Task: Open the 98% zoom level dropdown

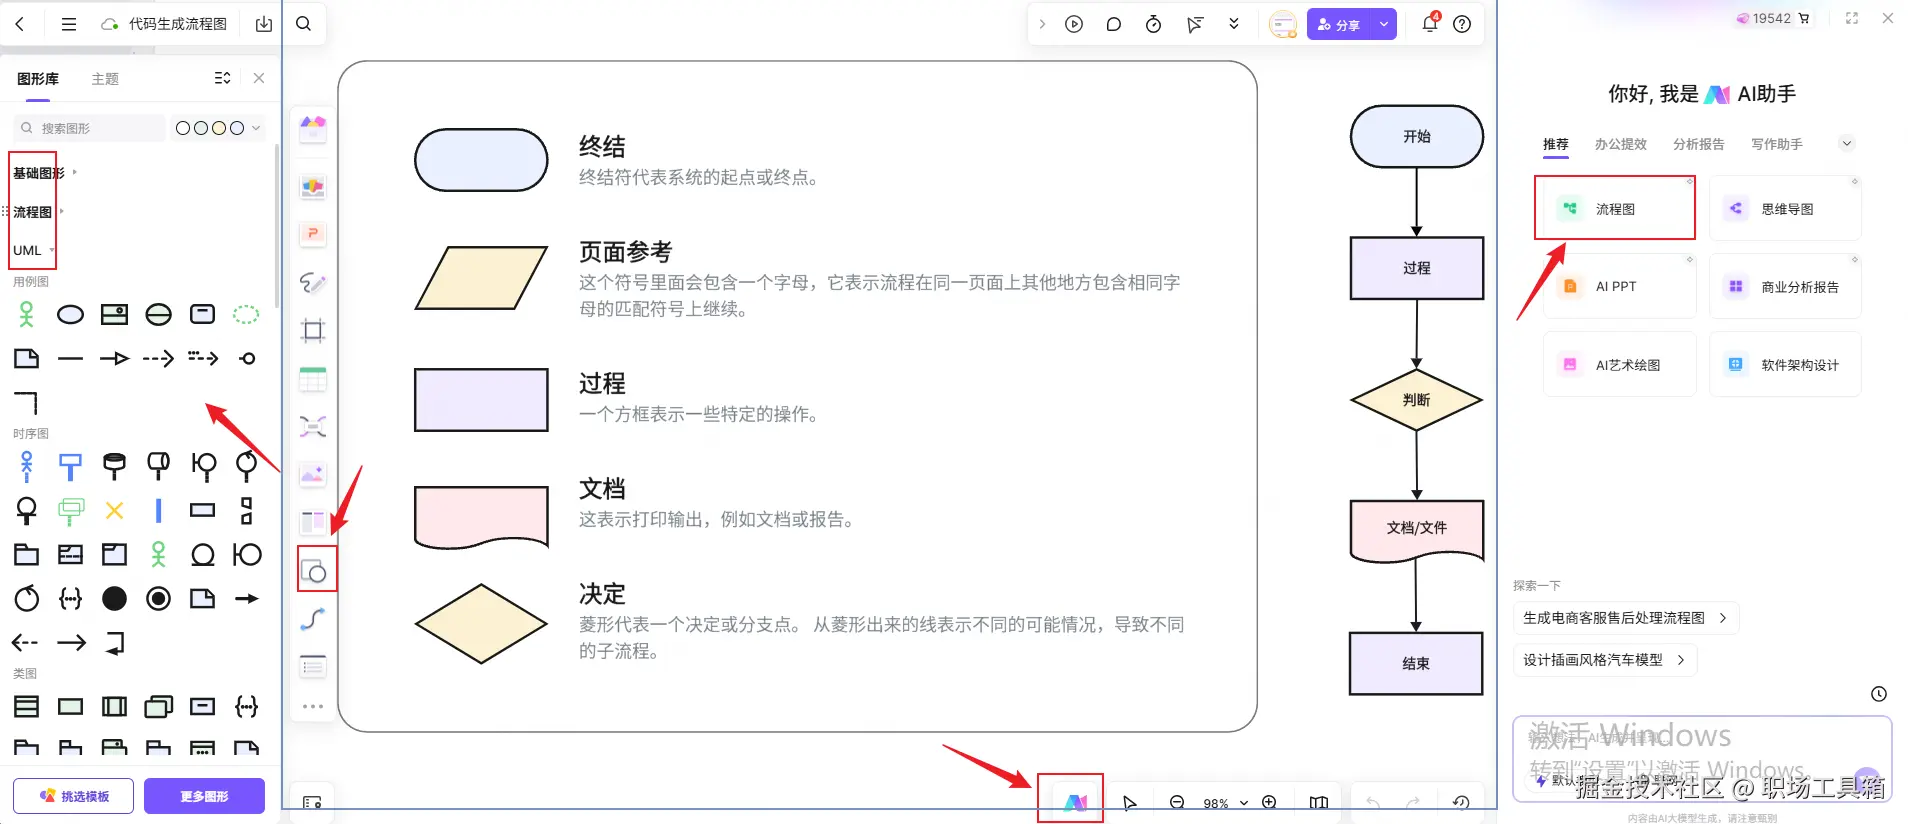Action: (x=1225, y=803)
